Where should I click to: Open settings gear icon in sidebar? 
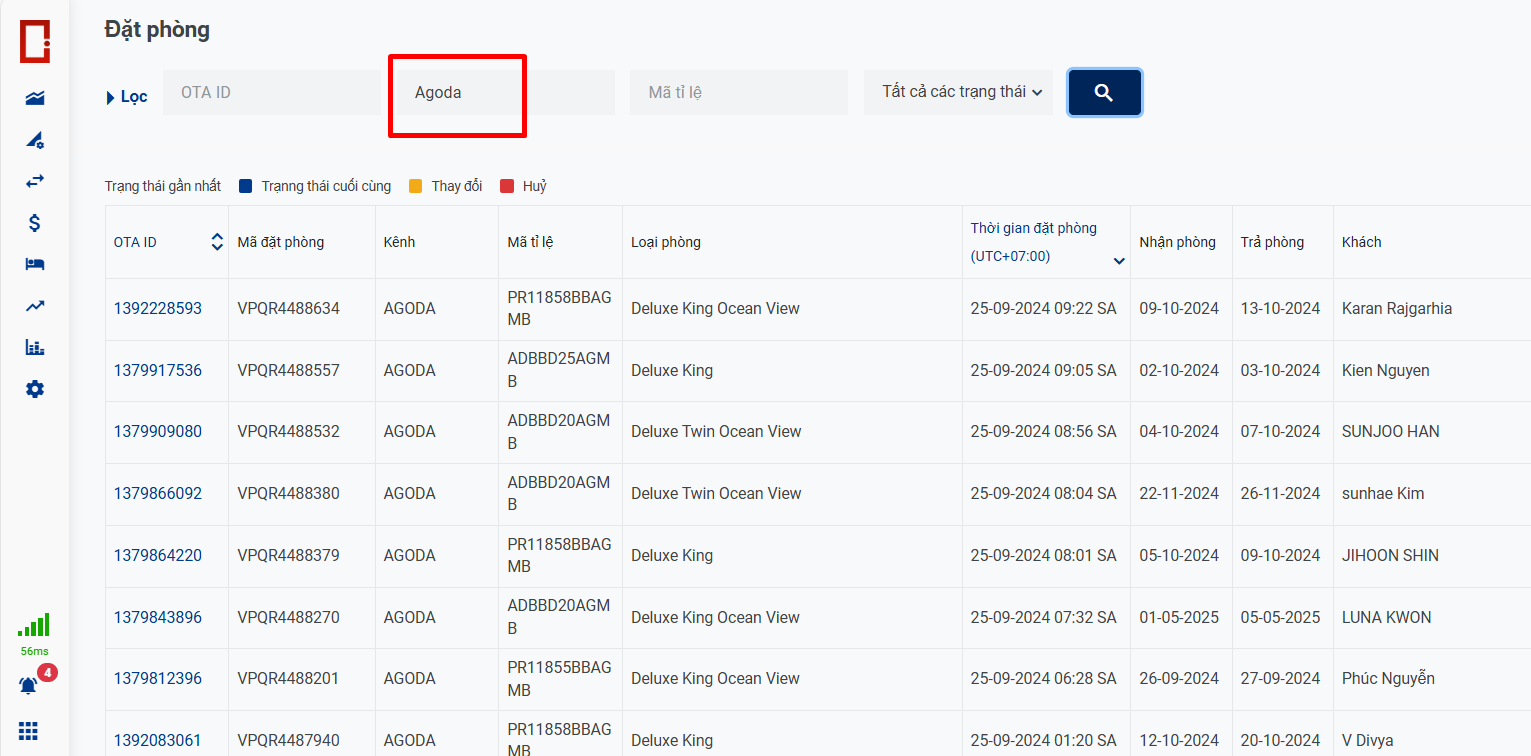pos(35,389)
